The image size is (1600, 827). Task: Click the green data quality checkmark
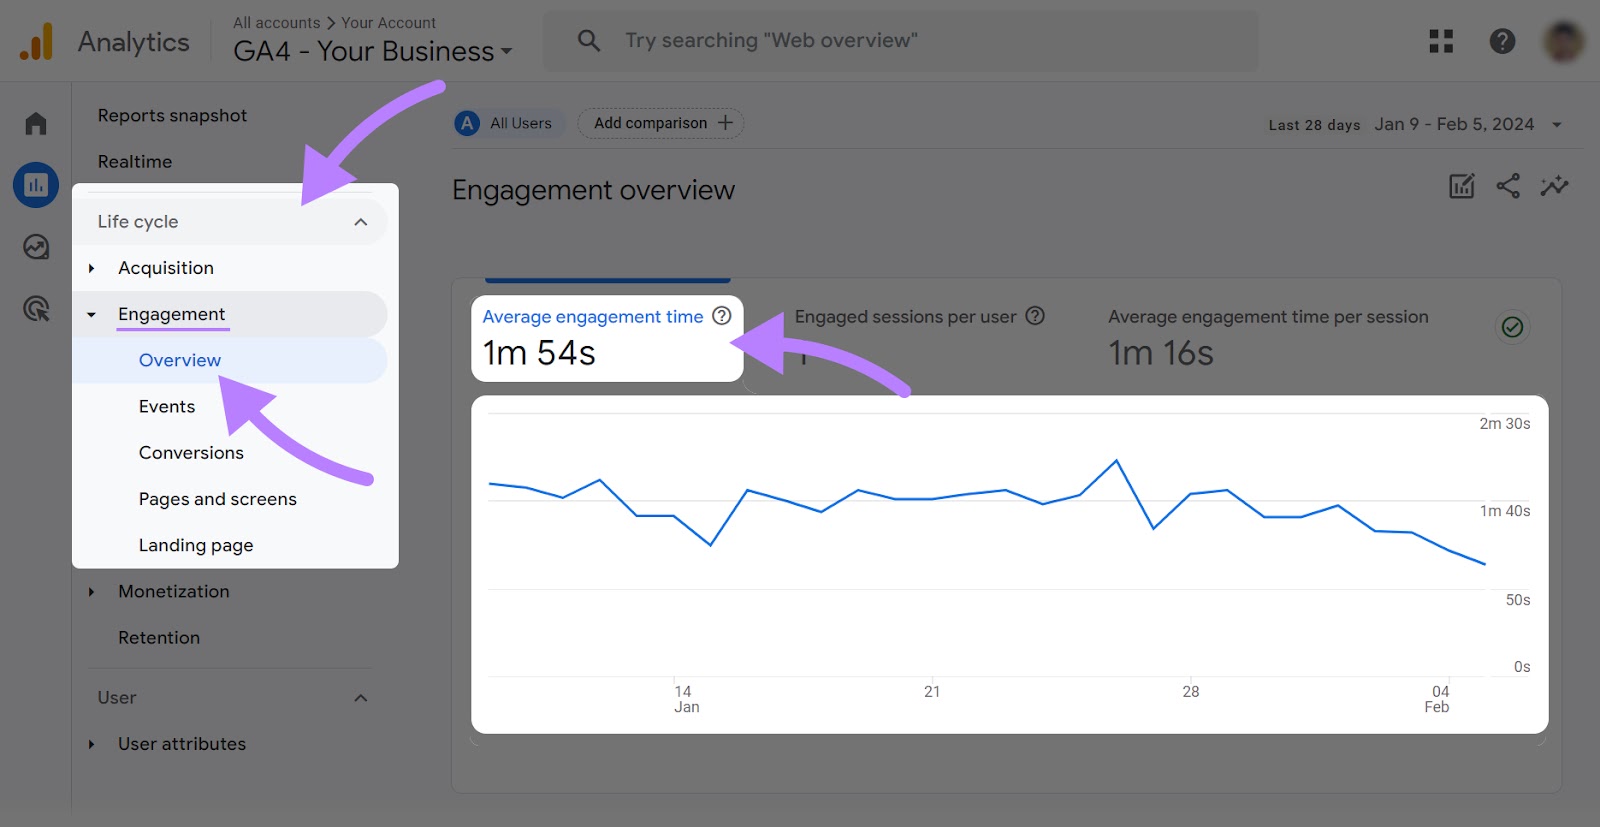click(x=1512, y=327)
